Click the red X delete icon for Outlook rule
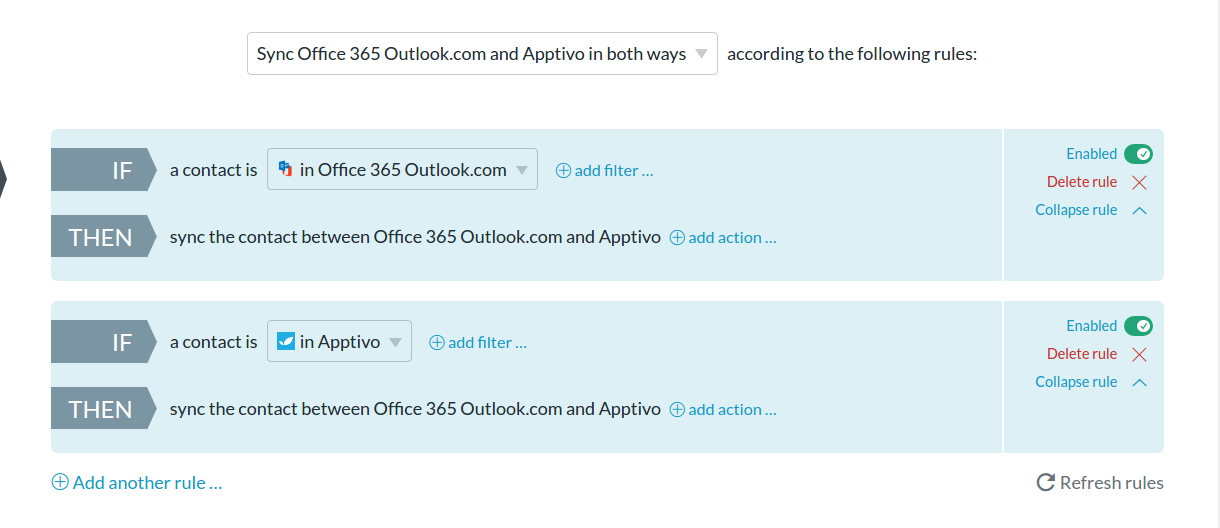The image size is (1220, 528). tap(1139, 183)
